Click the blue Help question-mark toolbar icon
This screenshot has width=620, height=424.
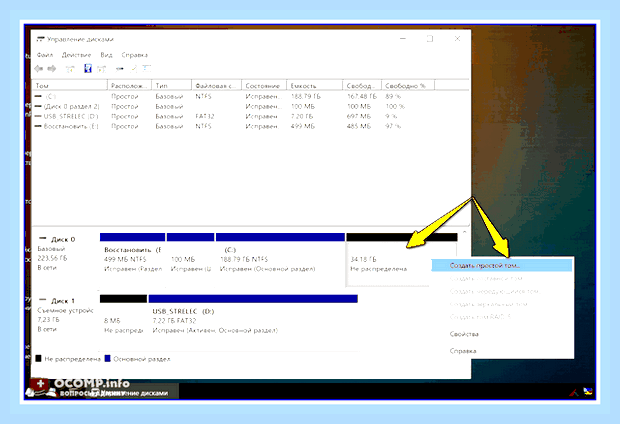[x=88, y=69]
